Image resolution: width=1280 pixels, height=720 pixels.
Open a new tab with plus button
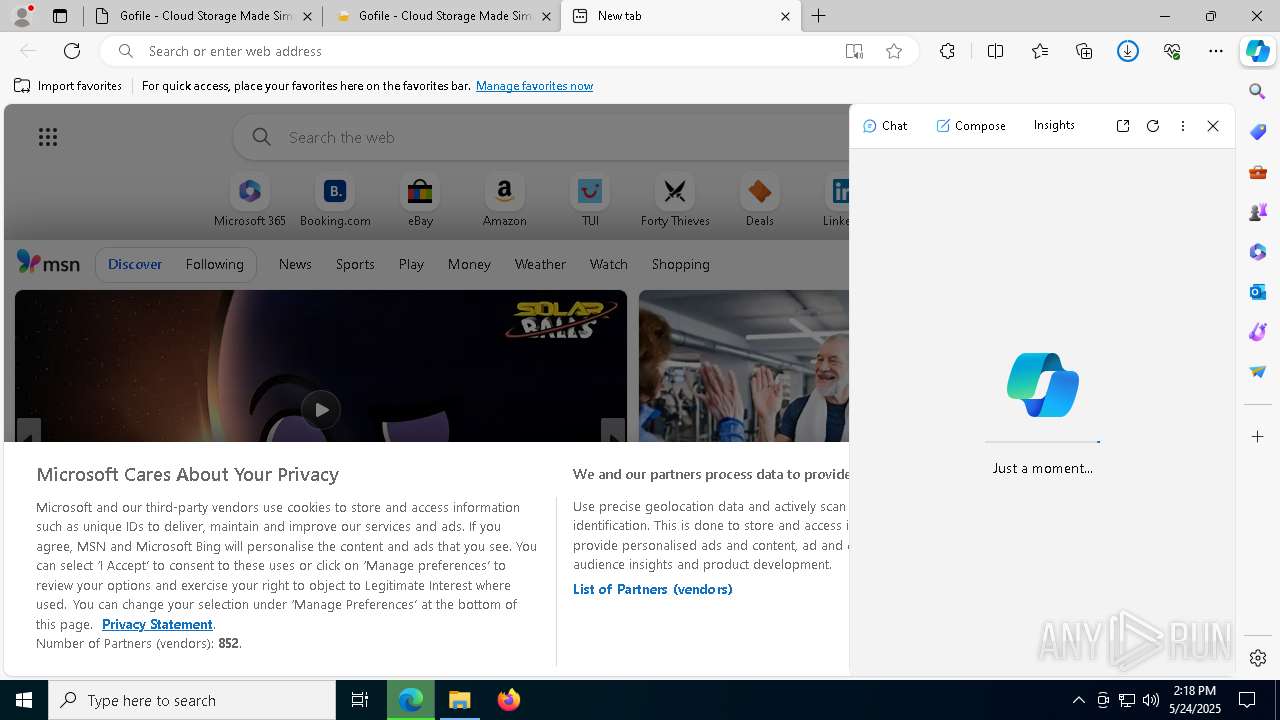(819, 16)
